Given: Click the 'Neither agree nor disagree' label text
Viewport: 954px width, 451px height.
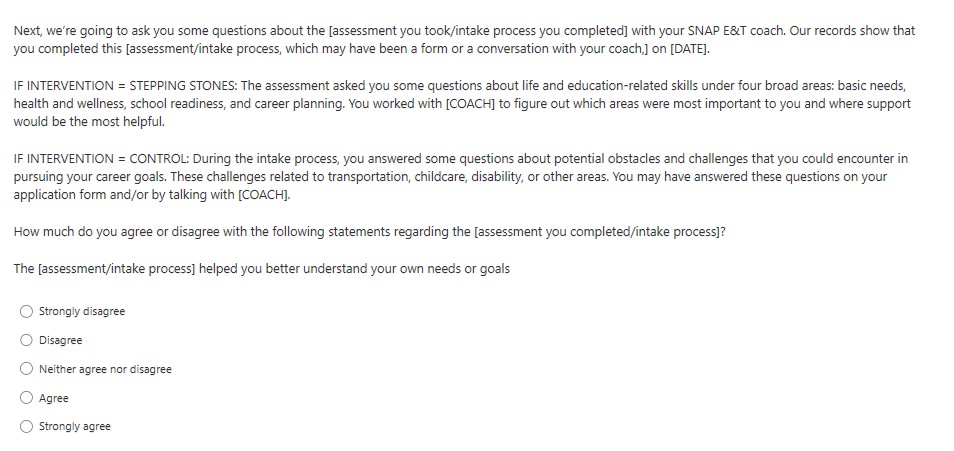Looking at the screenshot, I should (105, 369).
